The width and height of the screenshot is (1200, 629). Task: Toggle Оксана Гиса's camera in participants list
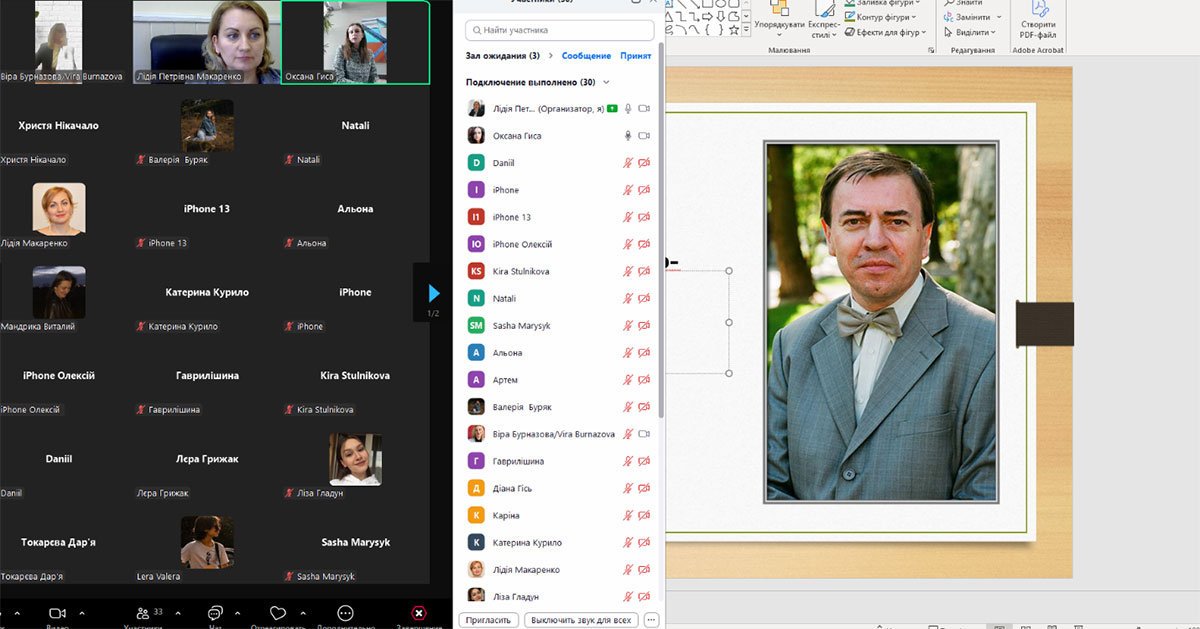[645, 135]
